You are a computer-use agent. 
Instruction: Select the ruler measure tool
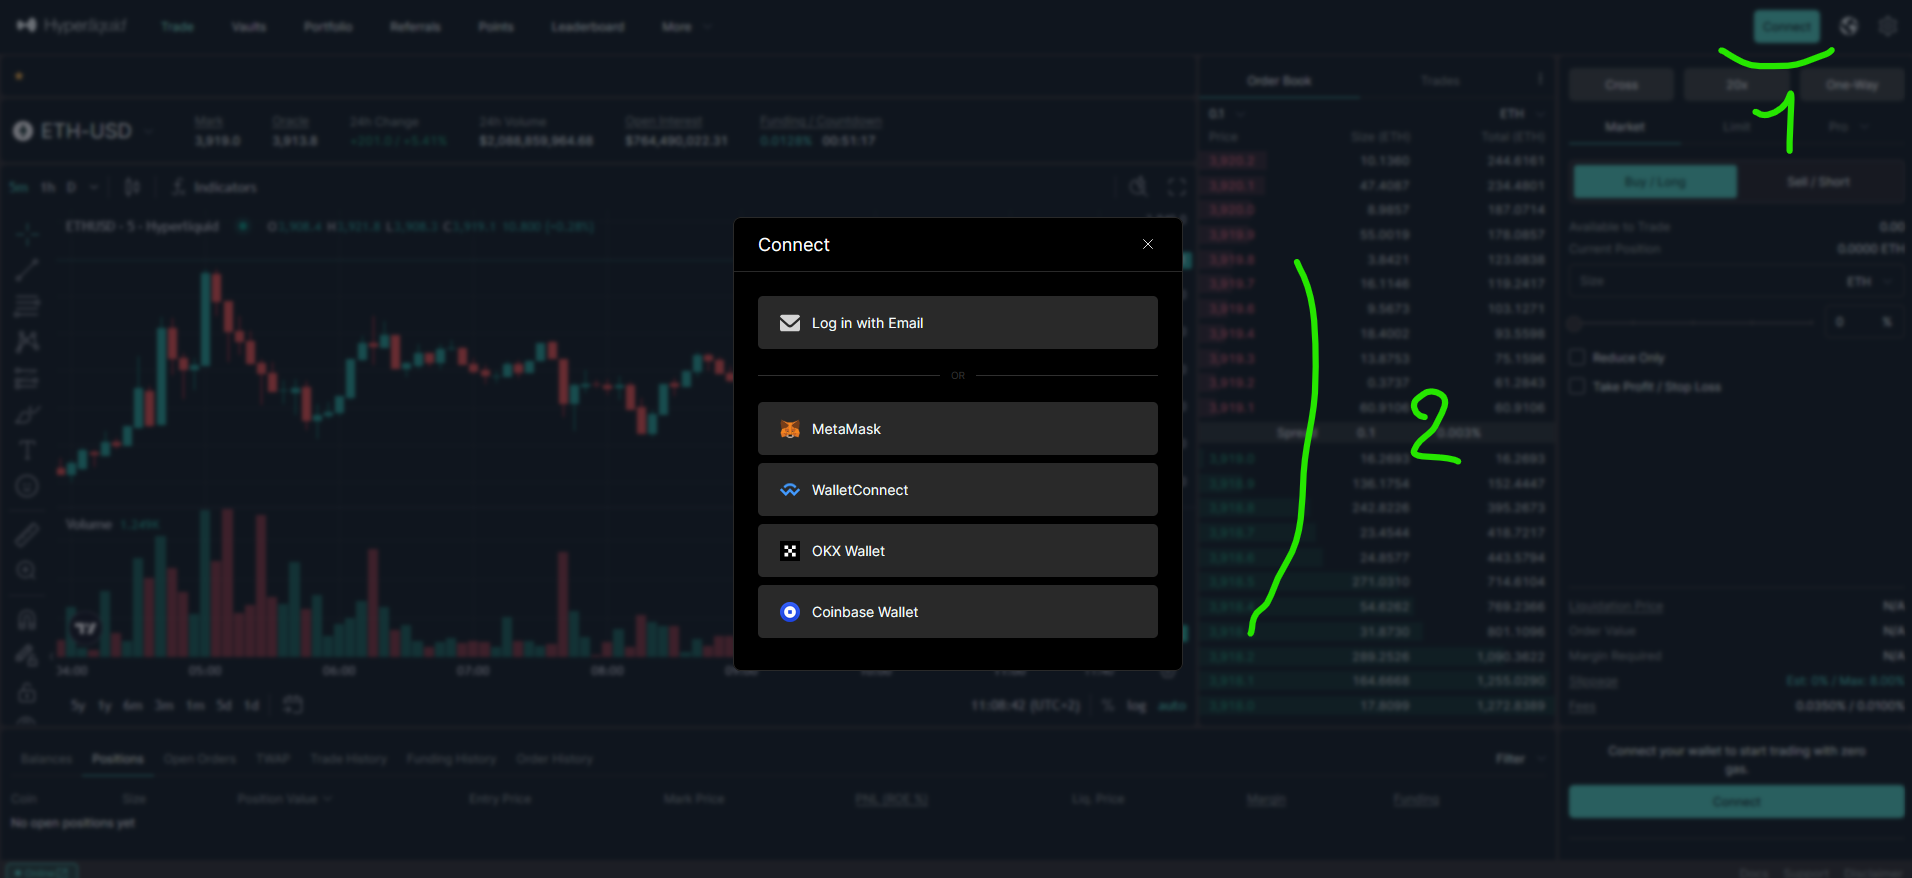coord(27,535)
